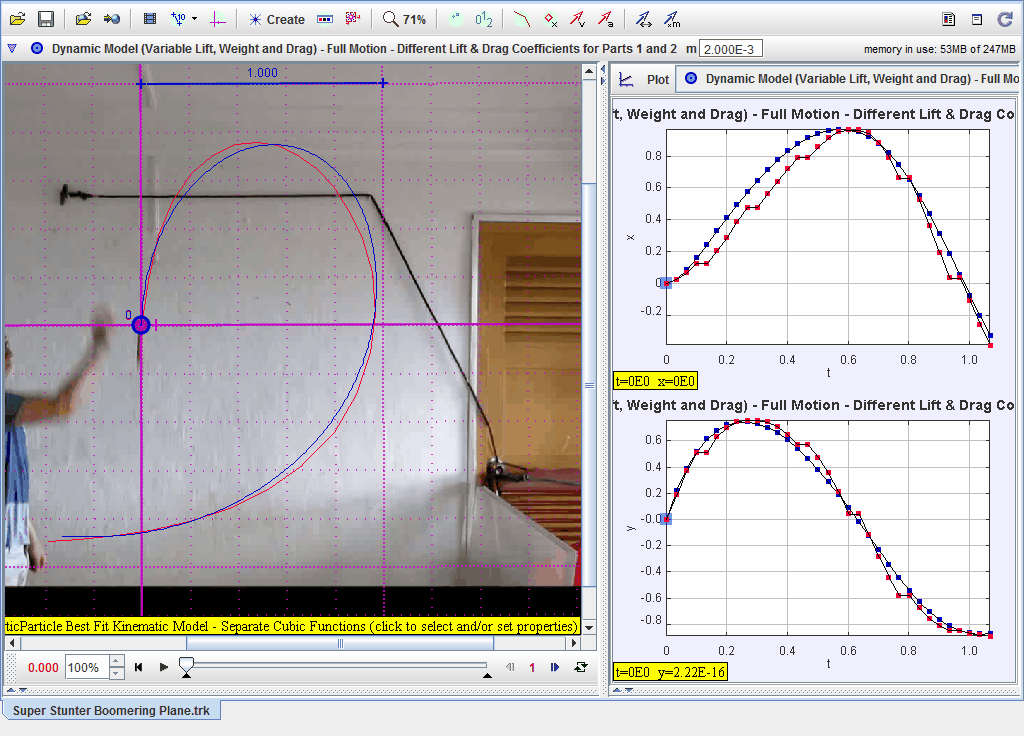
Task: Click the video frame slider thumb
Action: [186, 663]
